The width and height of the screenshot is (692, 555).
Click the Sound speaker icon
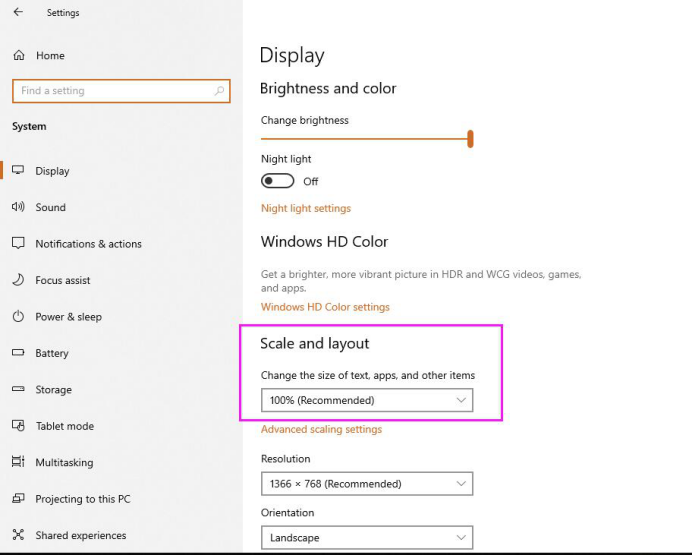pos(18,207)
